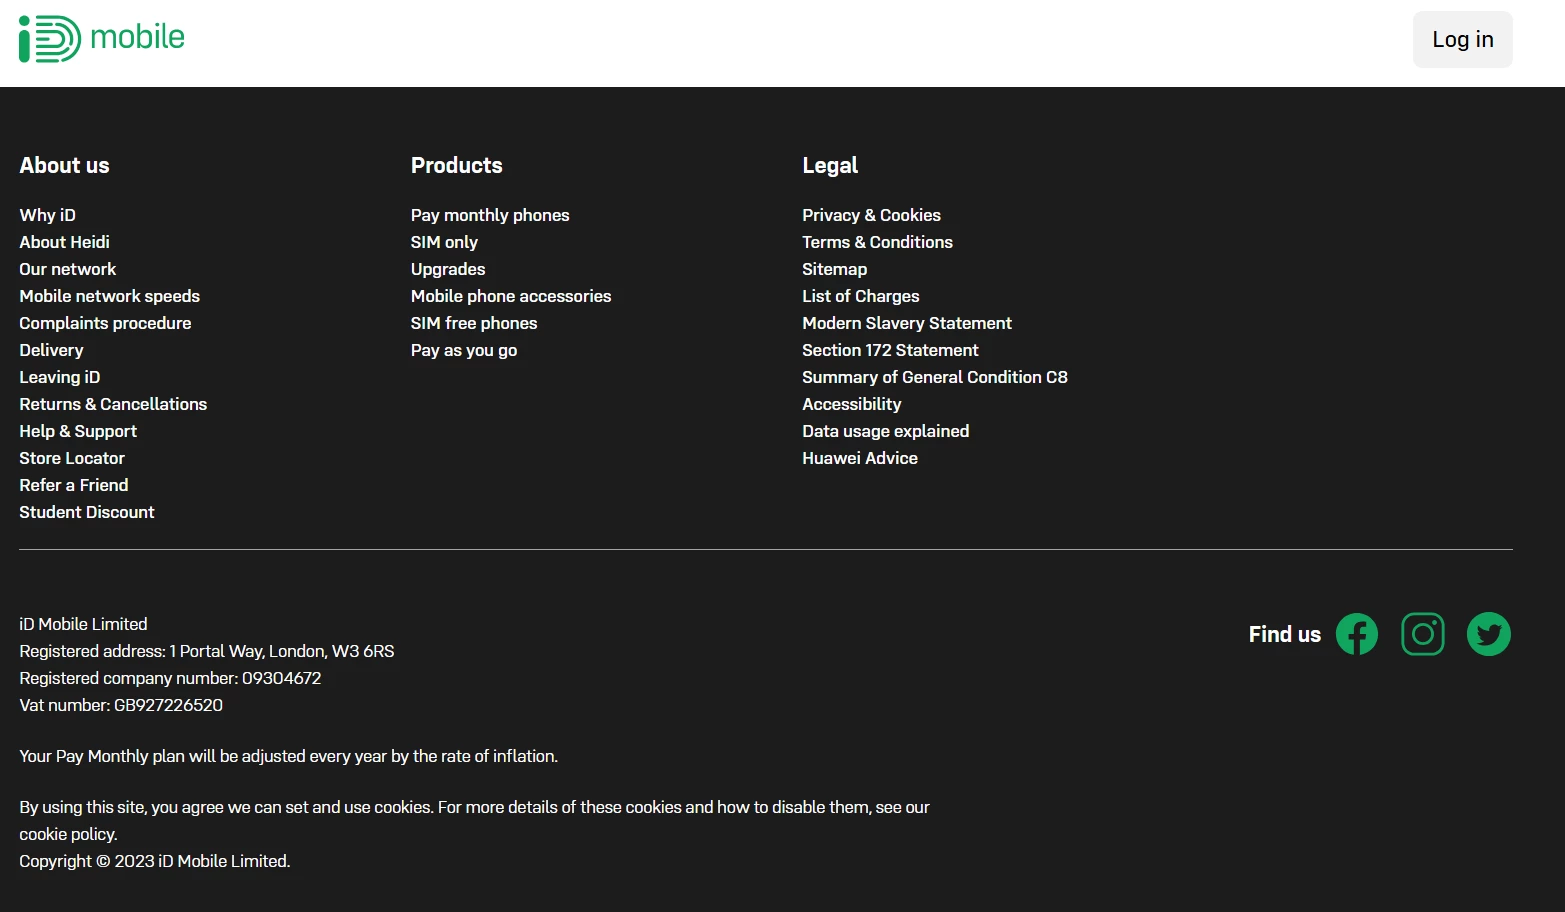
Task: Click the Refer a Friend link
Action: click(x=74, y=485)
